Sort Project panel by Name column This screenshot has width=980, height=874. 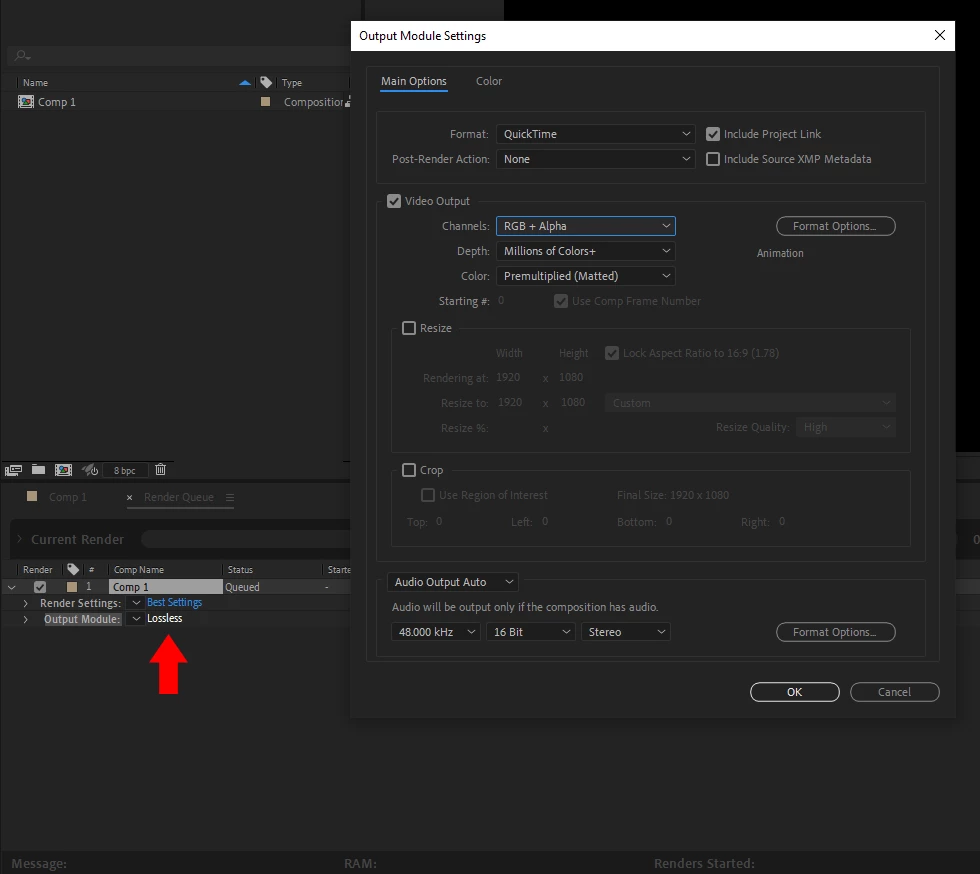[36, 83]
